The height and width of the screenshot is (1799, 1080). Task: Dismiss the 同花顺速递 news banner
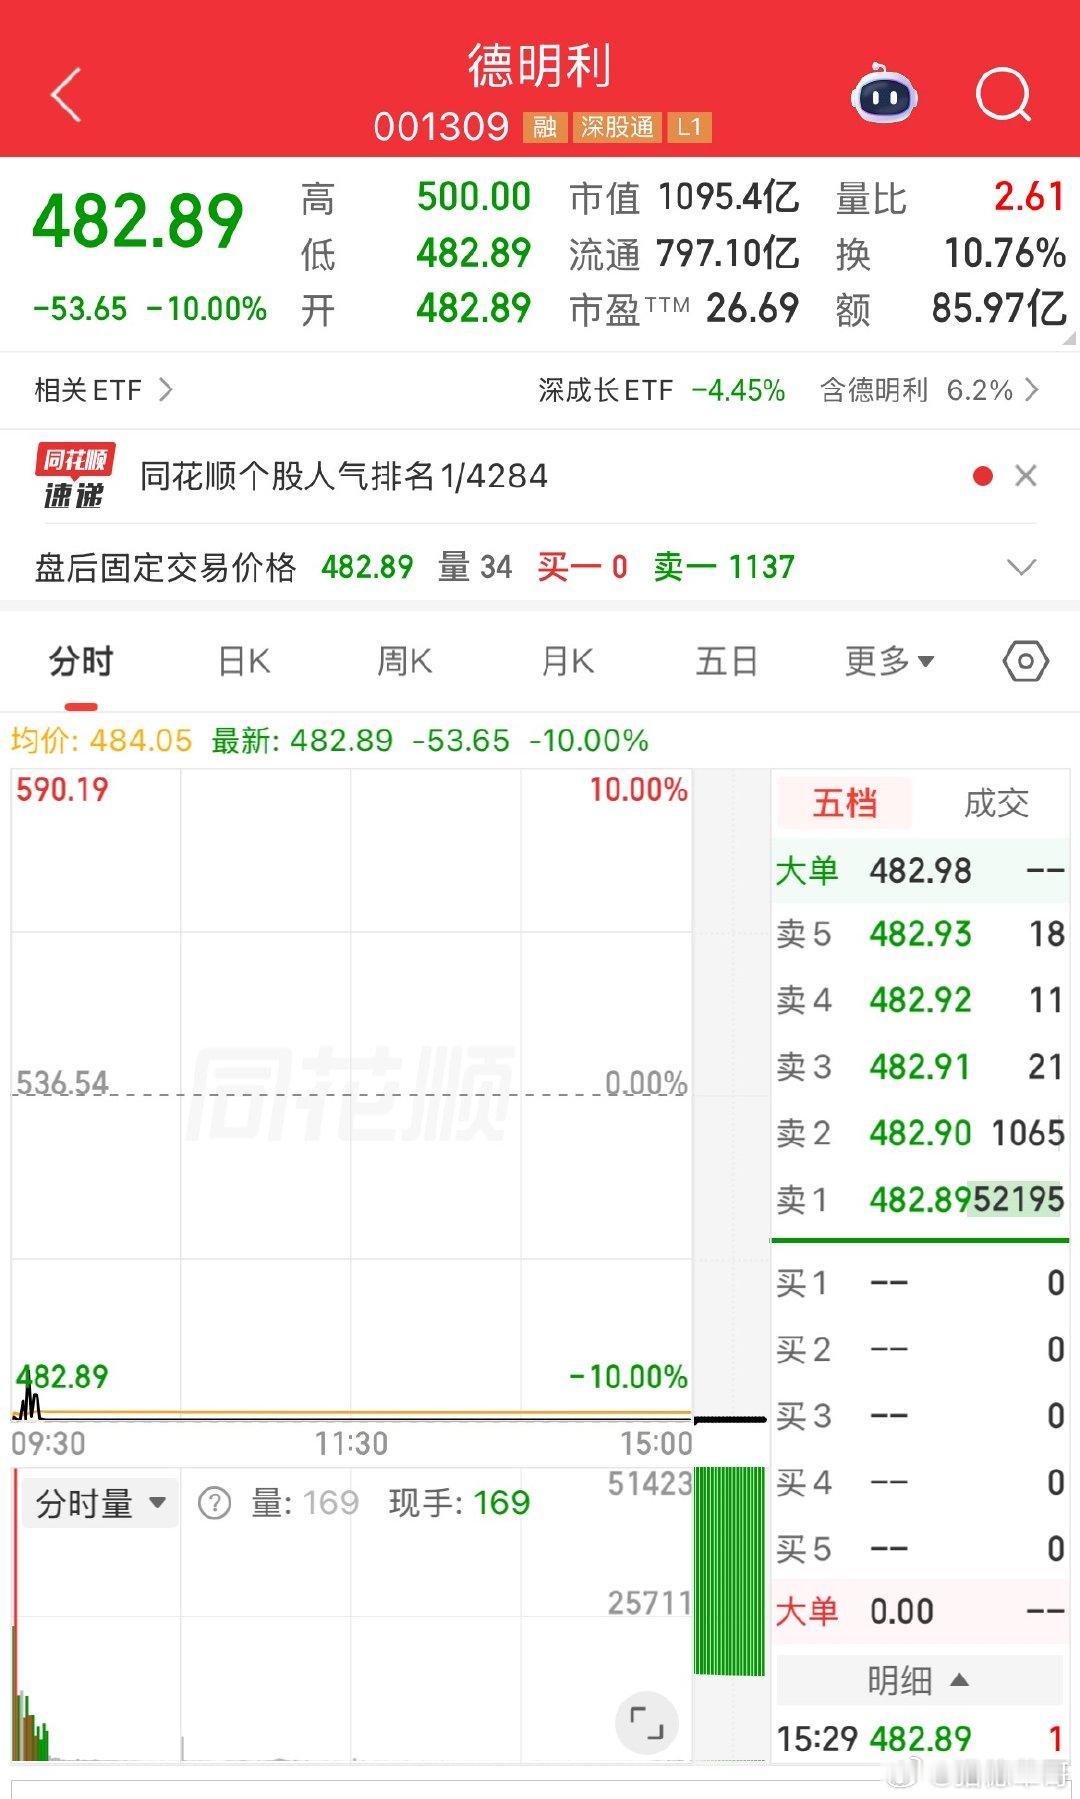pyautogui.click(x=1025, y=476)
